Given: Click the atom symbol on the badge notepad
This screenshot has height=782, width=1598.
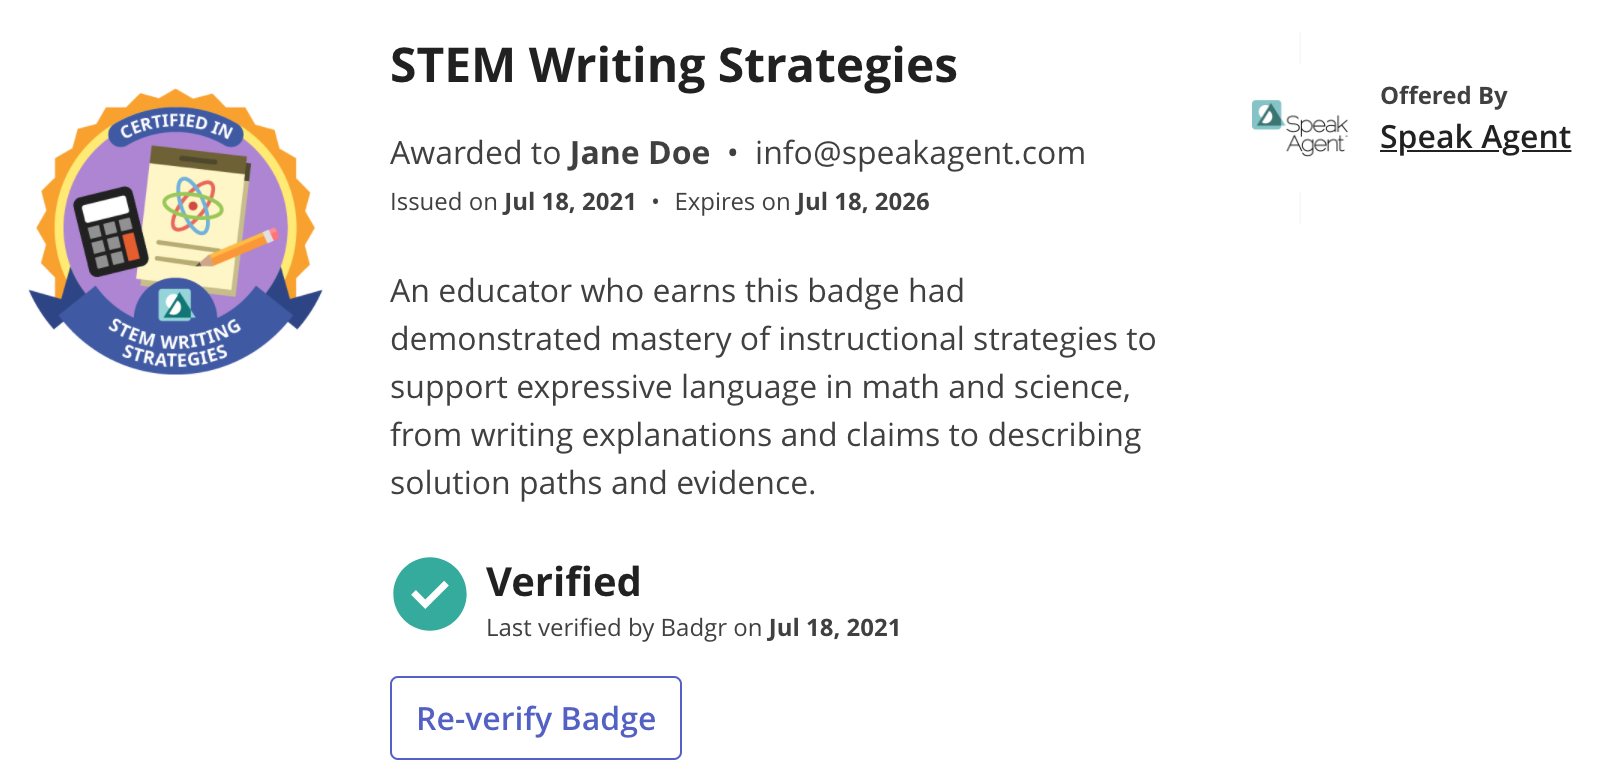Looking at the screenshot, I should (193, 205).
